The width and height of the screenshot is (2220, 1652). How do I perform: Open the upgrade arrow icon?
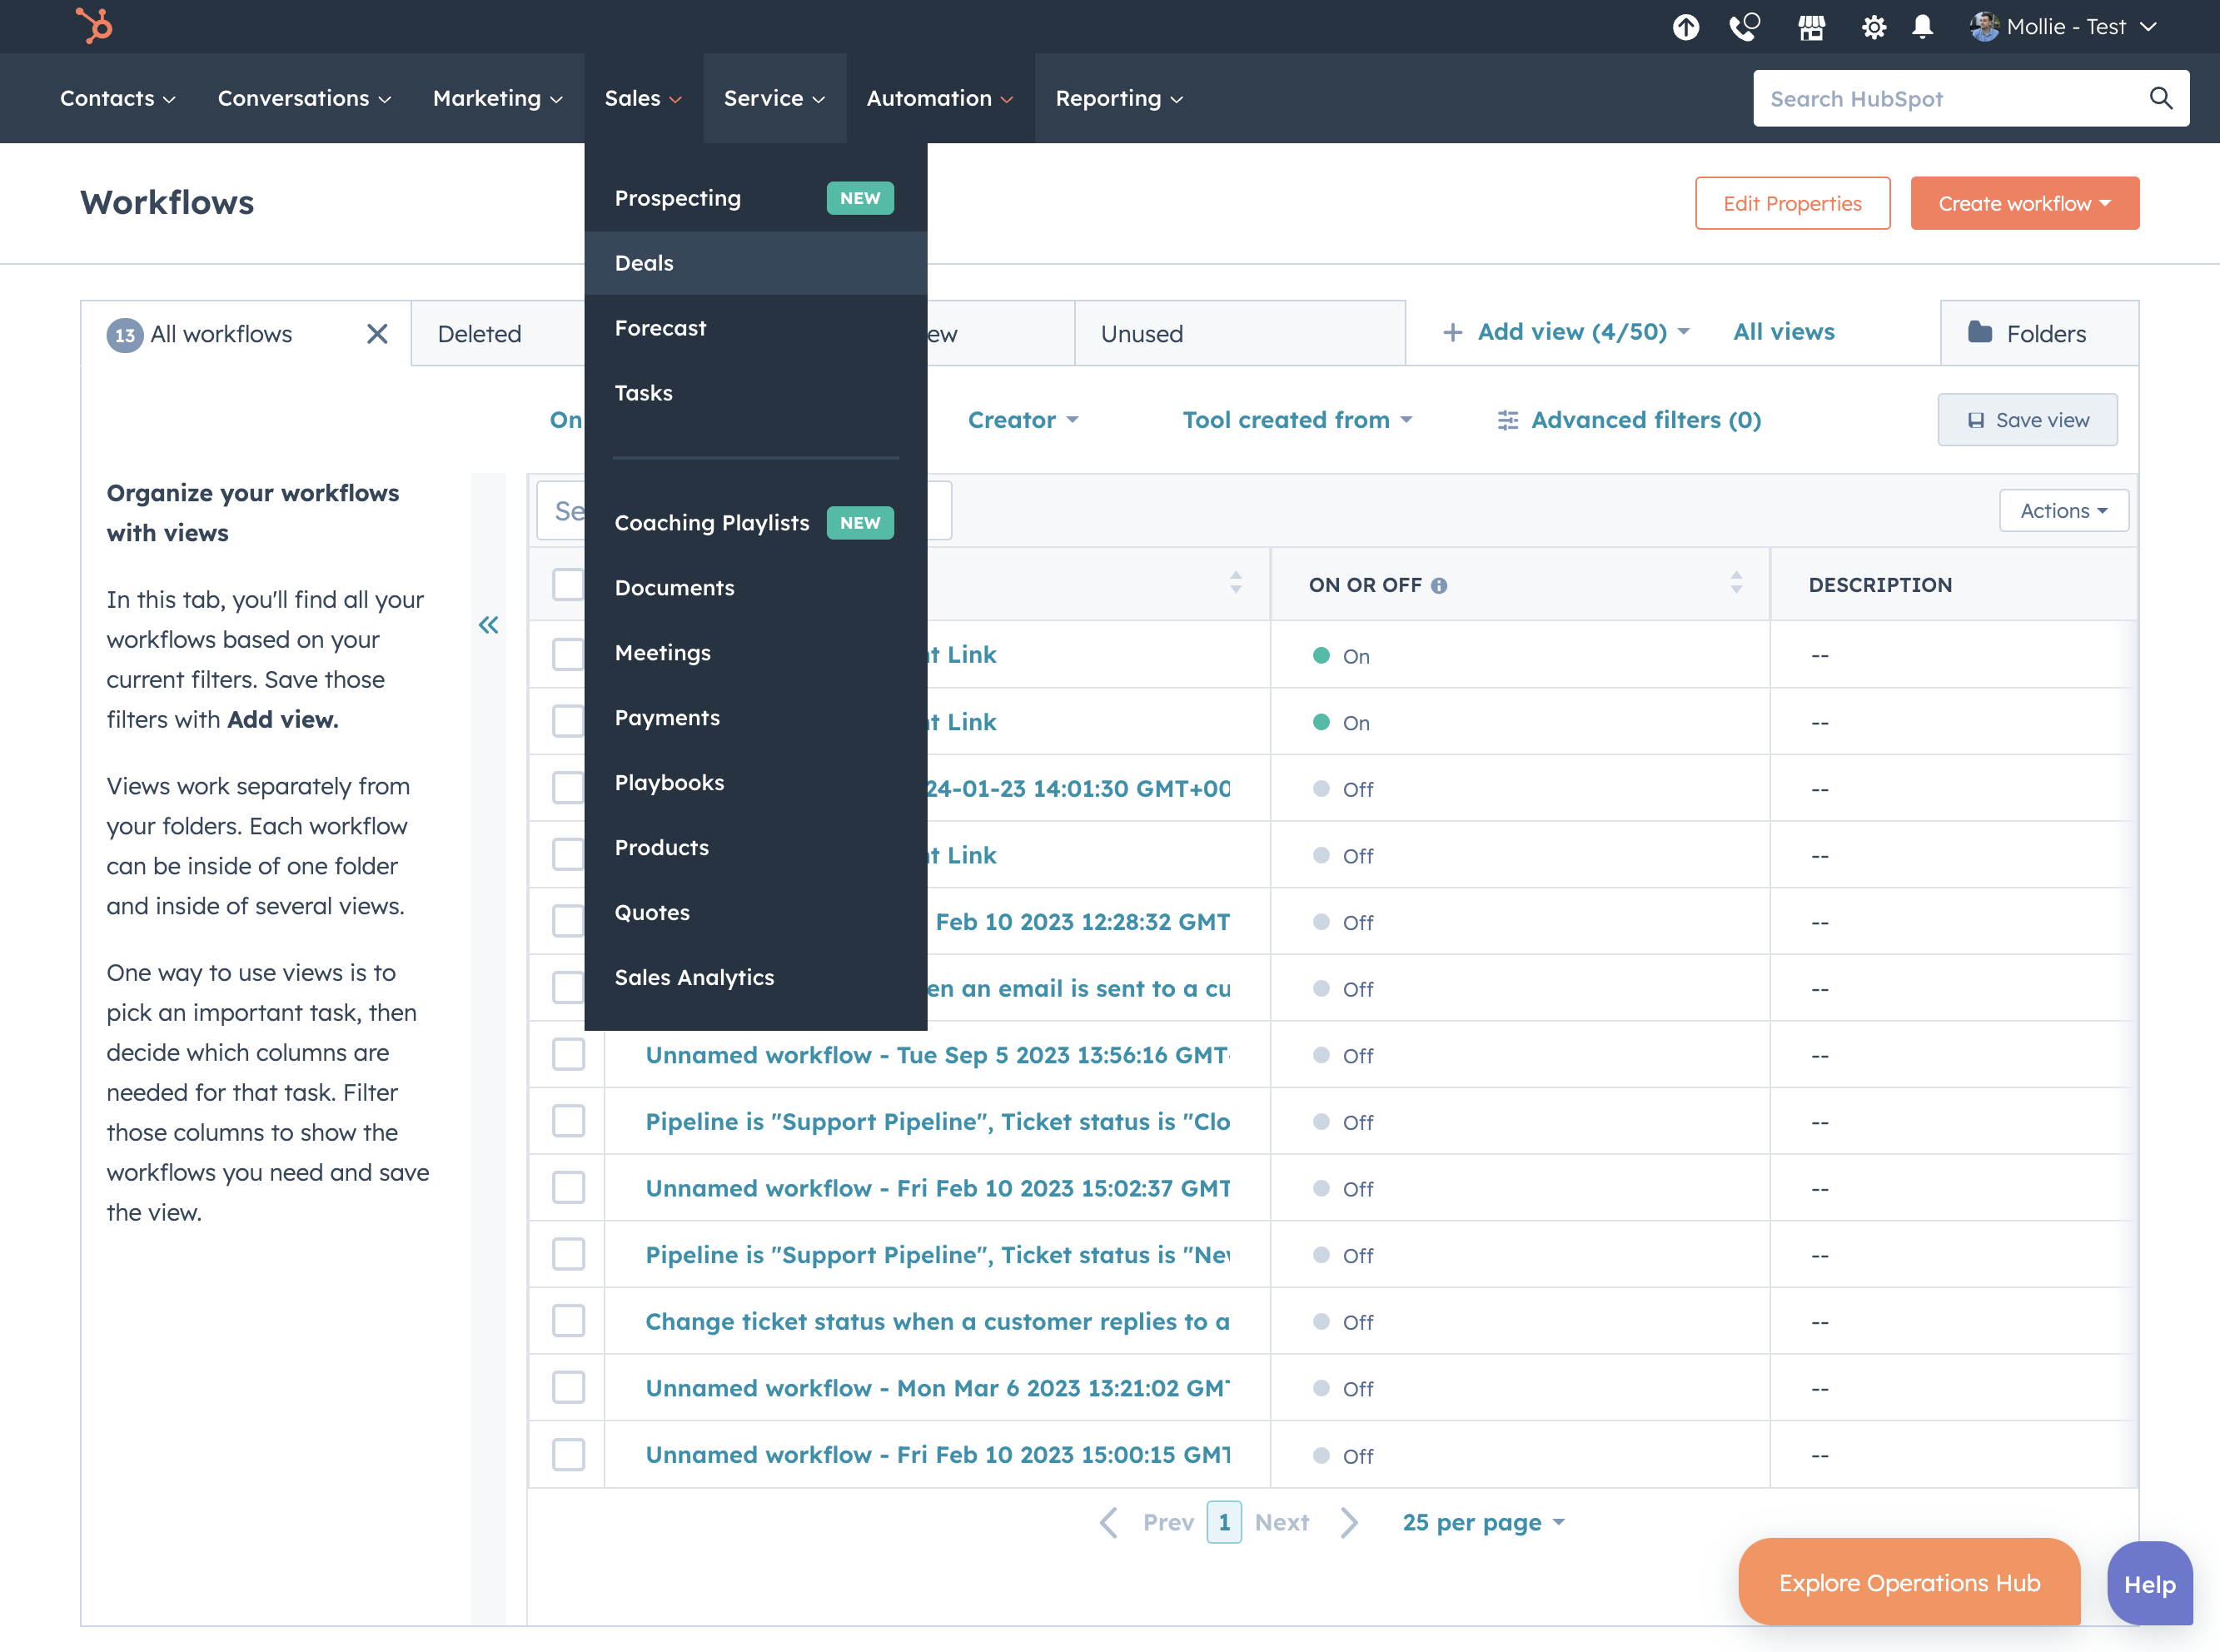[x=1686, y=27]
